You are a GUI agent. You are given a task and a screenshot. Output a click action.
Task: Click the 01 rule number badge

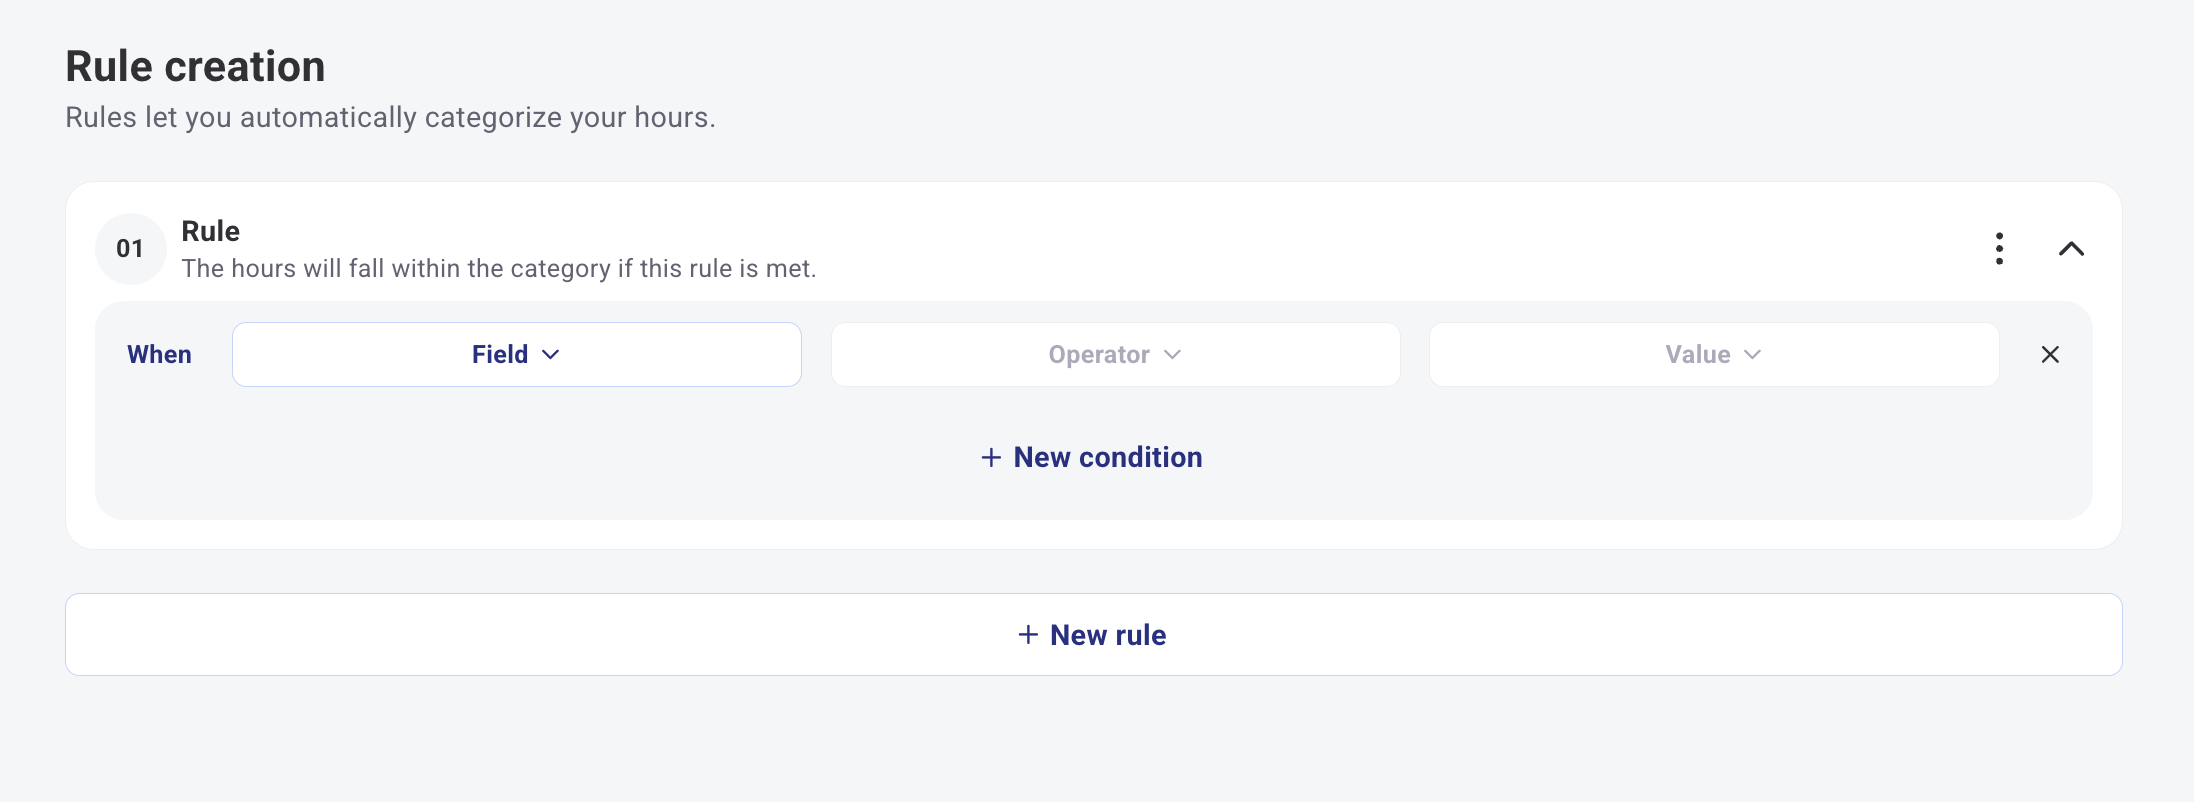coord(130,248)
